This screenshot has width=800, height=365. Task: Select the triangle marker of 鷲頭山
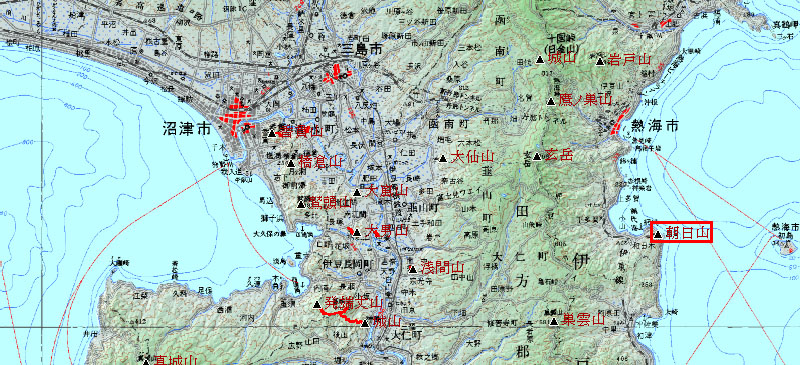(x=301, y=204)
